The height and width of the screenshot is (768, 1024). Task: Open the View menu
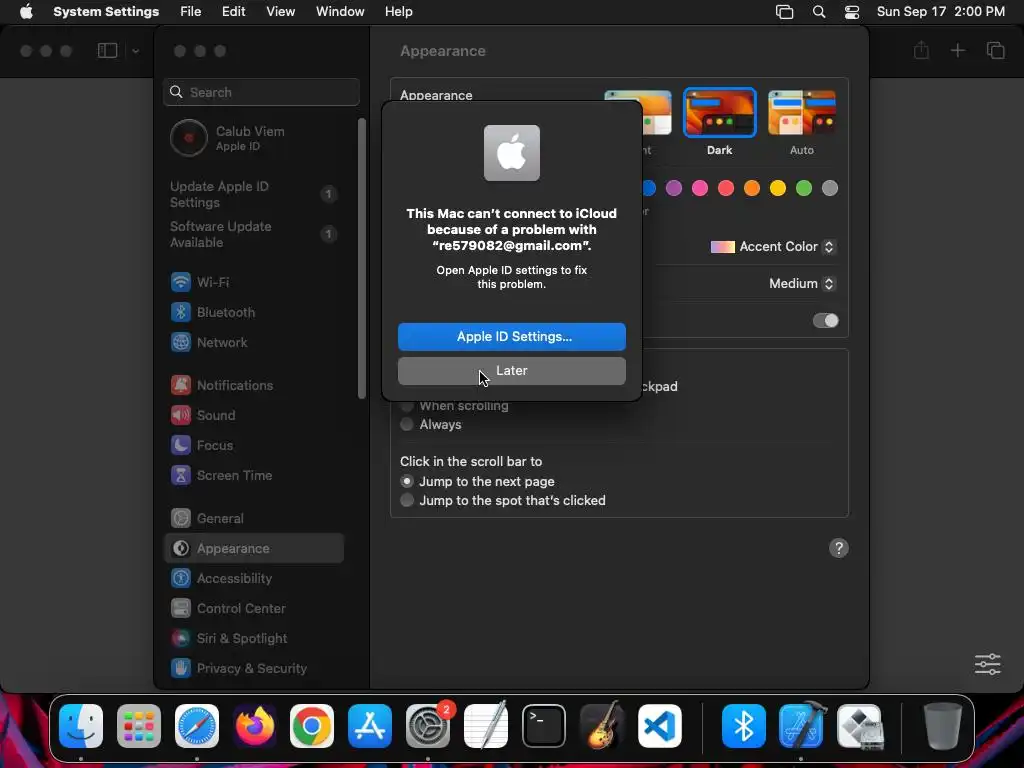pyautogui.click(x=281, y=12)
